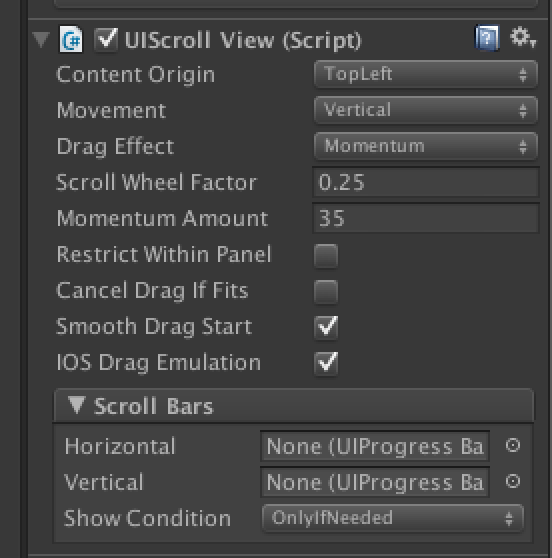Click the Vertical scroll bar object field
This screenshot has height=558, width=552.
click(375, 482)
